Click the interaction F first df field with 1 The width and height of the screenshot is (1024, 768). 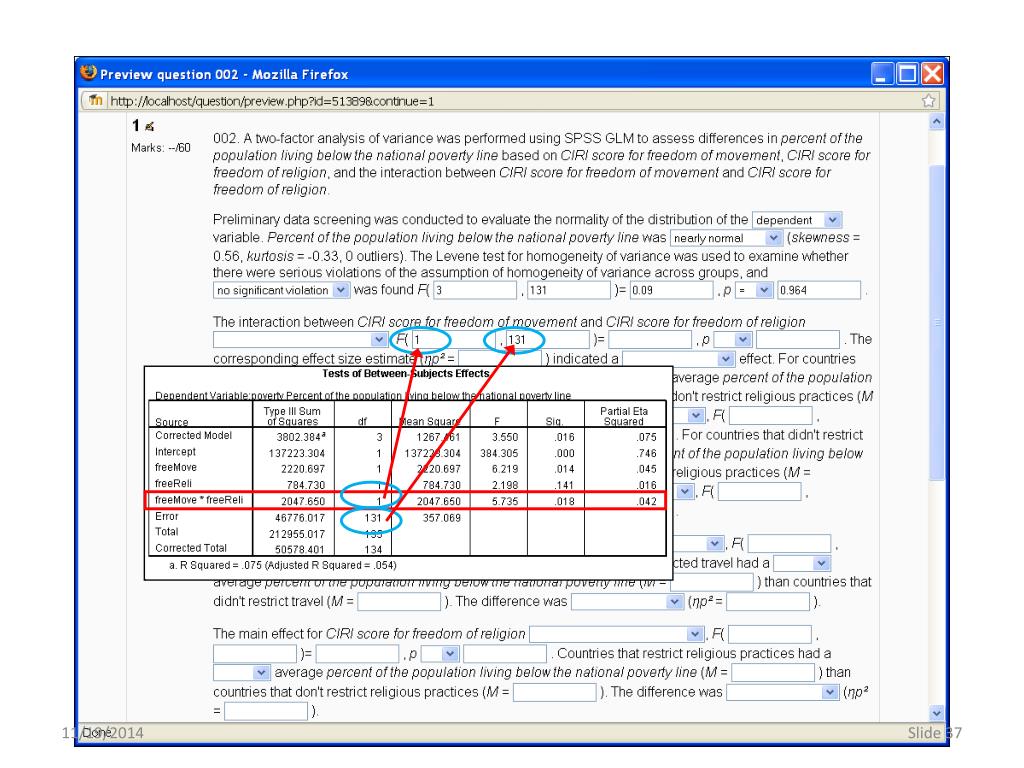point(453,340)
